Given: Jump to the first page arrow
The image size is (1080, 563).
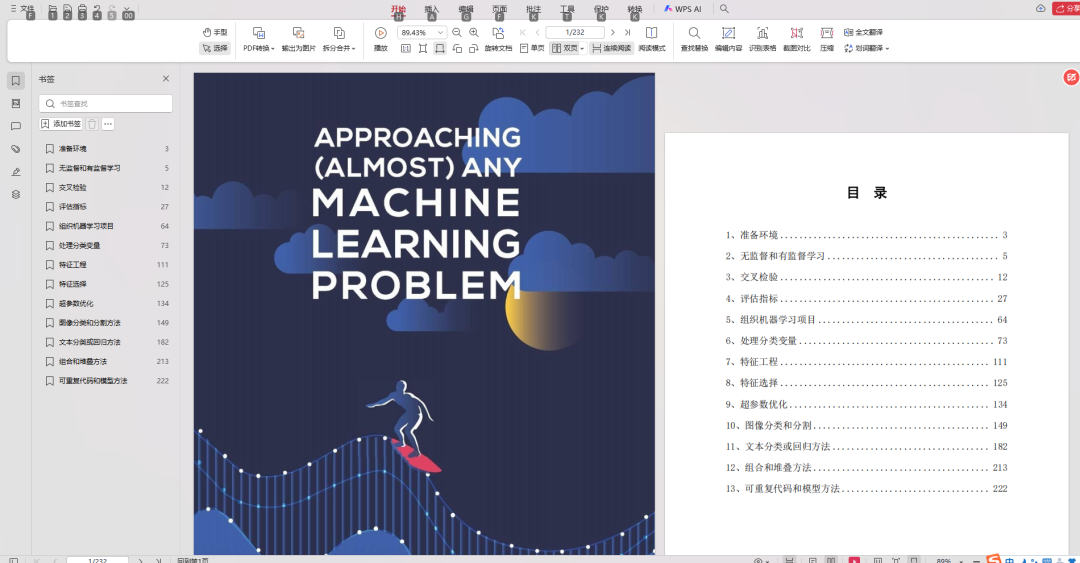Looking at the screenshot, I should point(523,32).
